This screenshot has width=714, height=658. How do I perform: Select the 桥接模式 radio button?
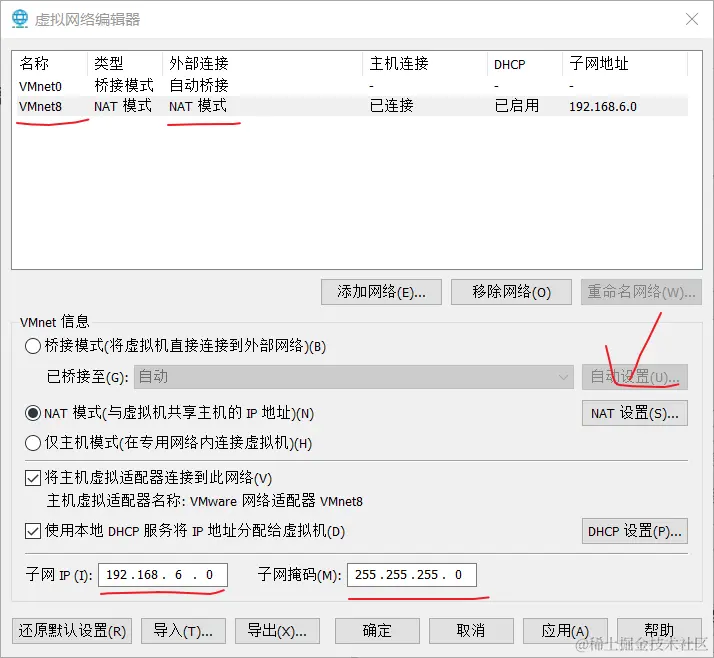pos(33,346)
